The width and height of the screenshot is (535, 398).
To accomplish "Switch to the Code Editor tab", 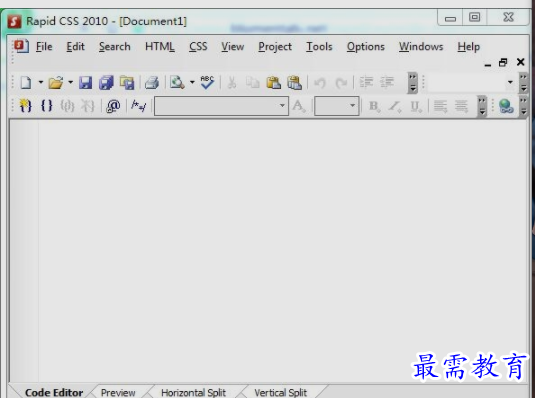I will pyautogui.click(x=54, y=393).
